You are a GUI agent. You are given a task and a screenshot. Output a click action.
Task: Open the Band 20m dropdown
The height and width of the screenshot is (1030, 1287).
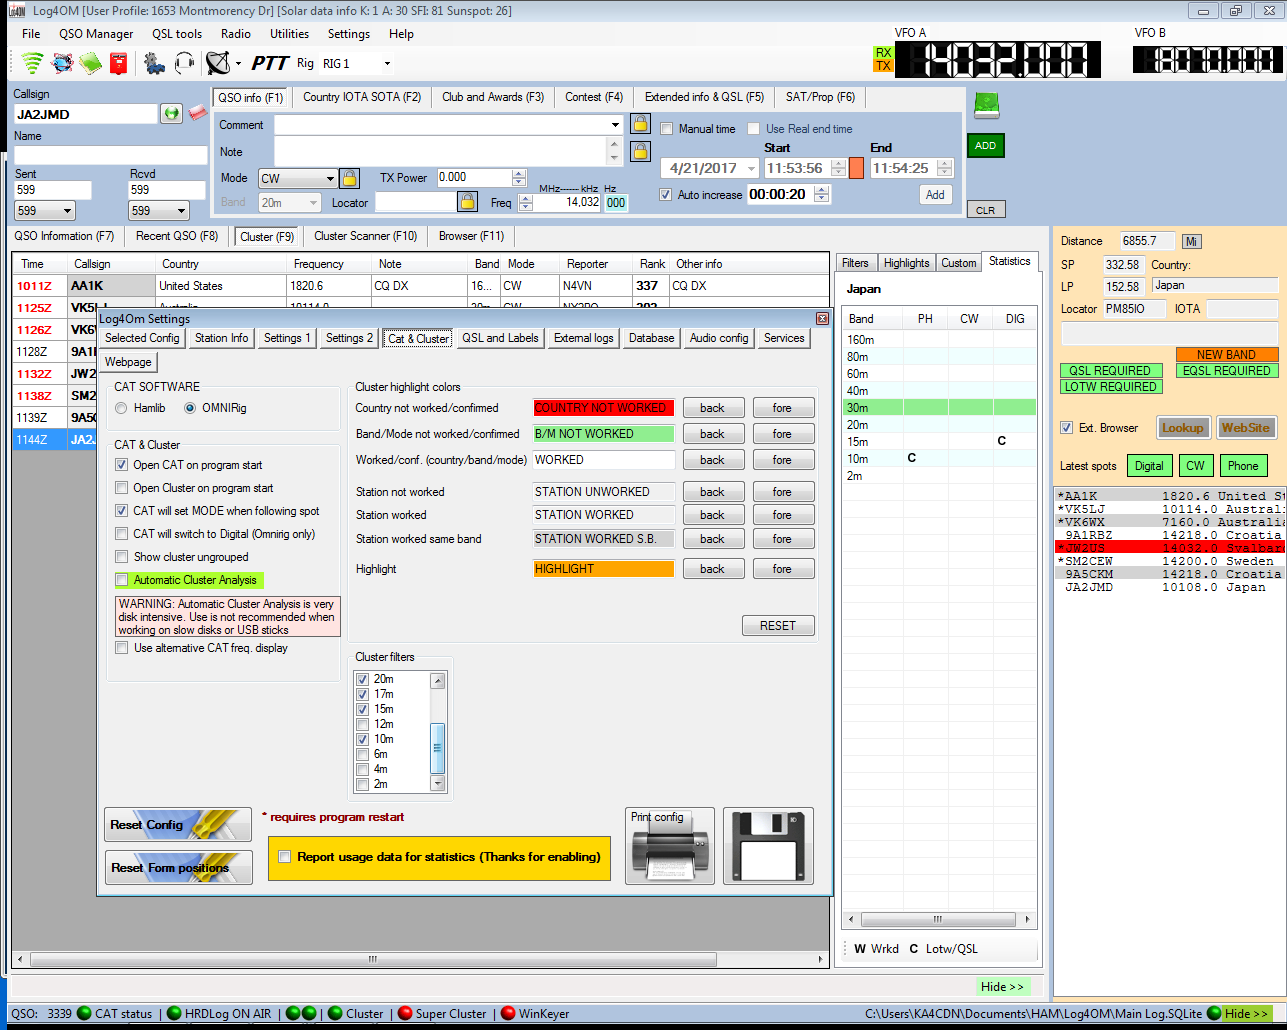(x=313, y=202)
